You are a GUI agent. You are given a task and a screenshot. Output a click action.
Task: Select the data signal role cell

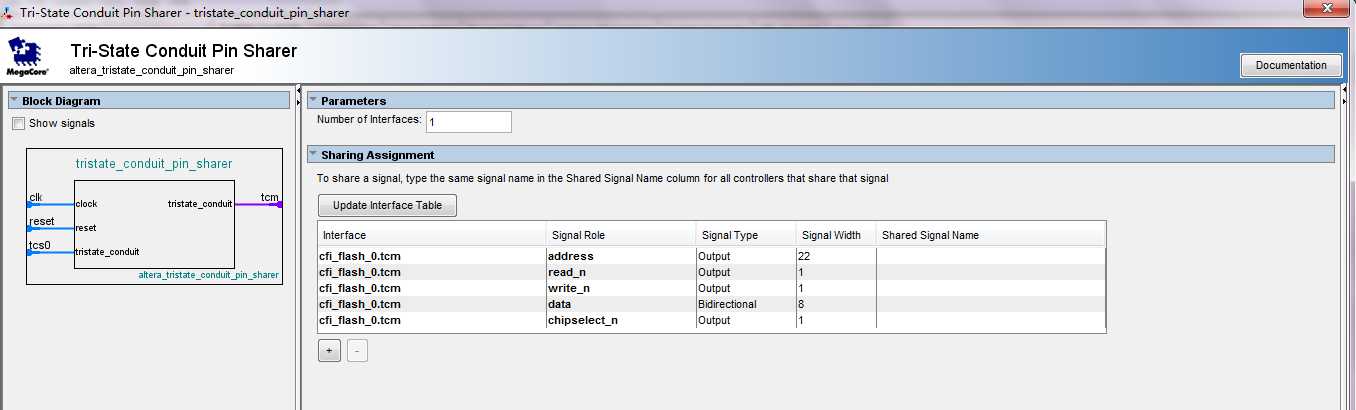tap(621, 304)
